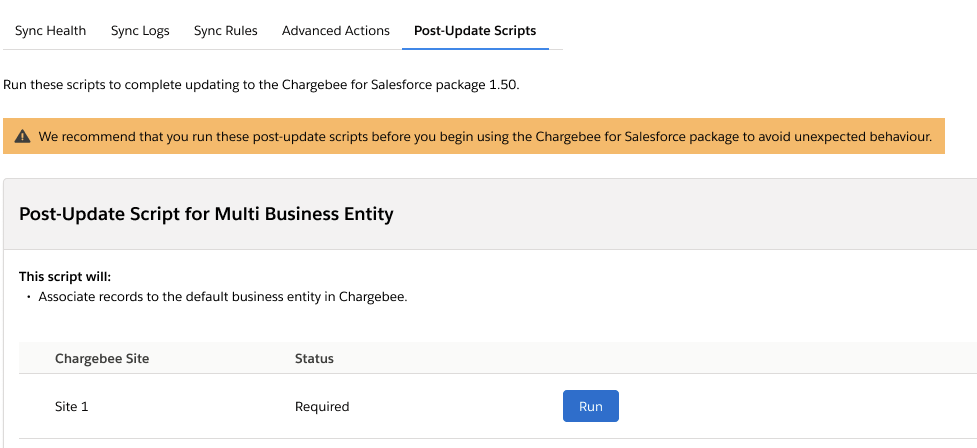
Task: Go to the Sync Rules tab
Action: (x=225, y=31)
